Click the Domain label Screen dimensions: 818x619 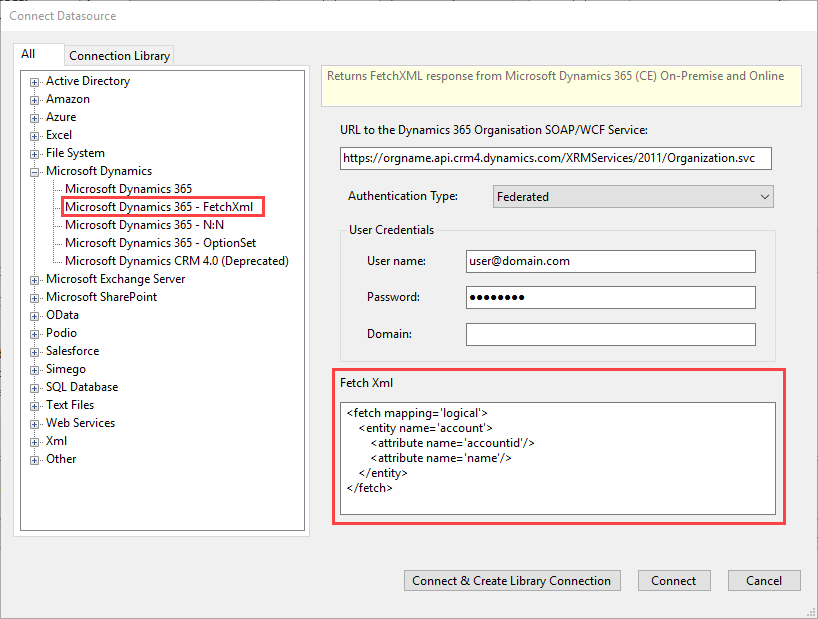(389, 334)
